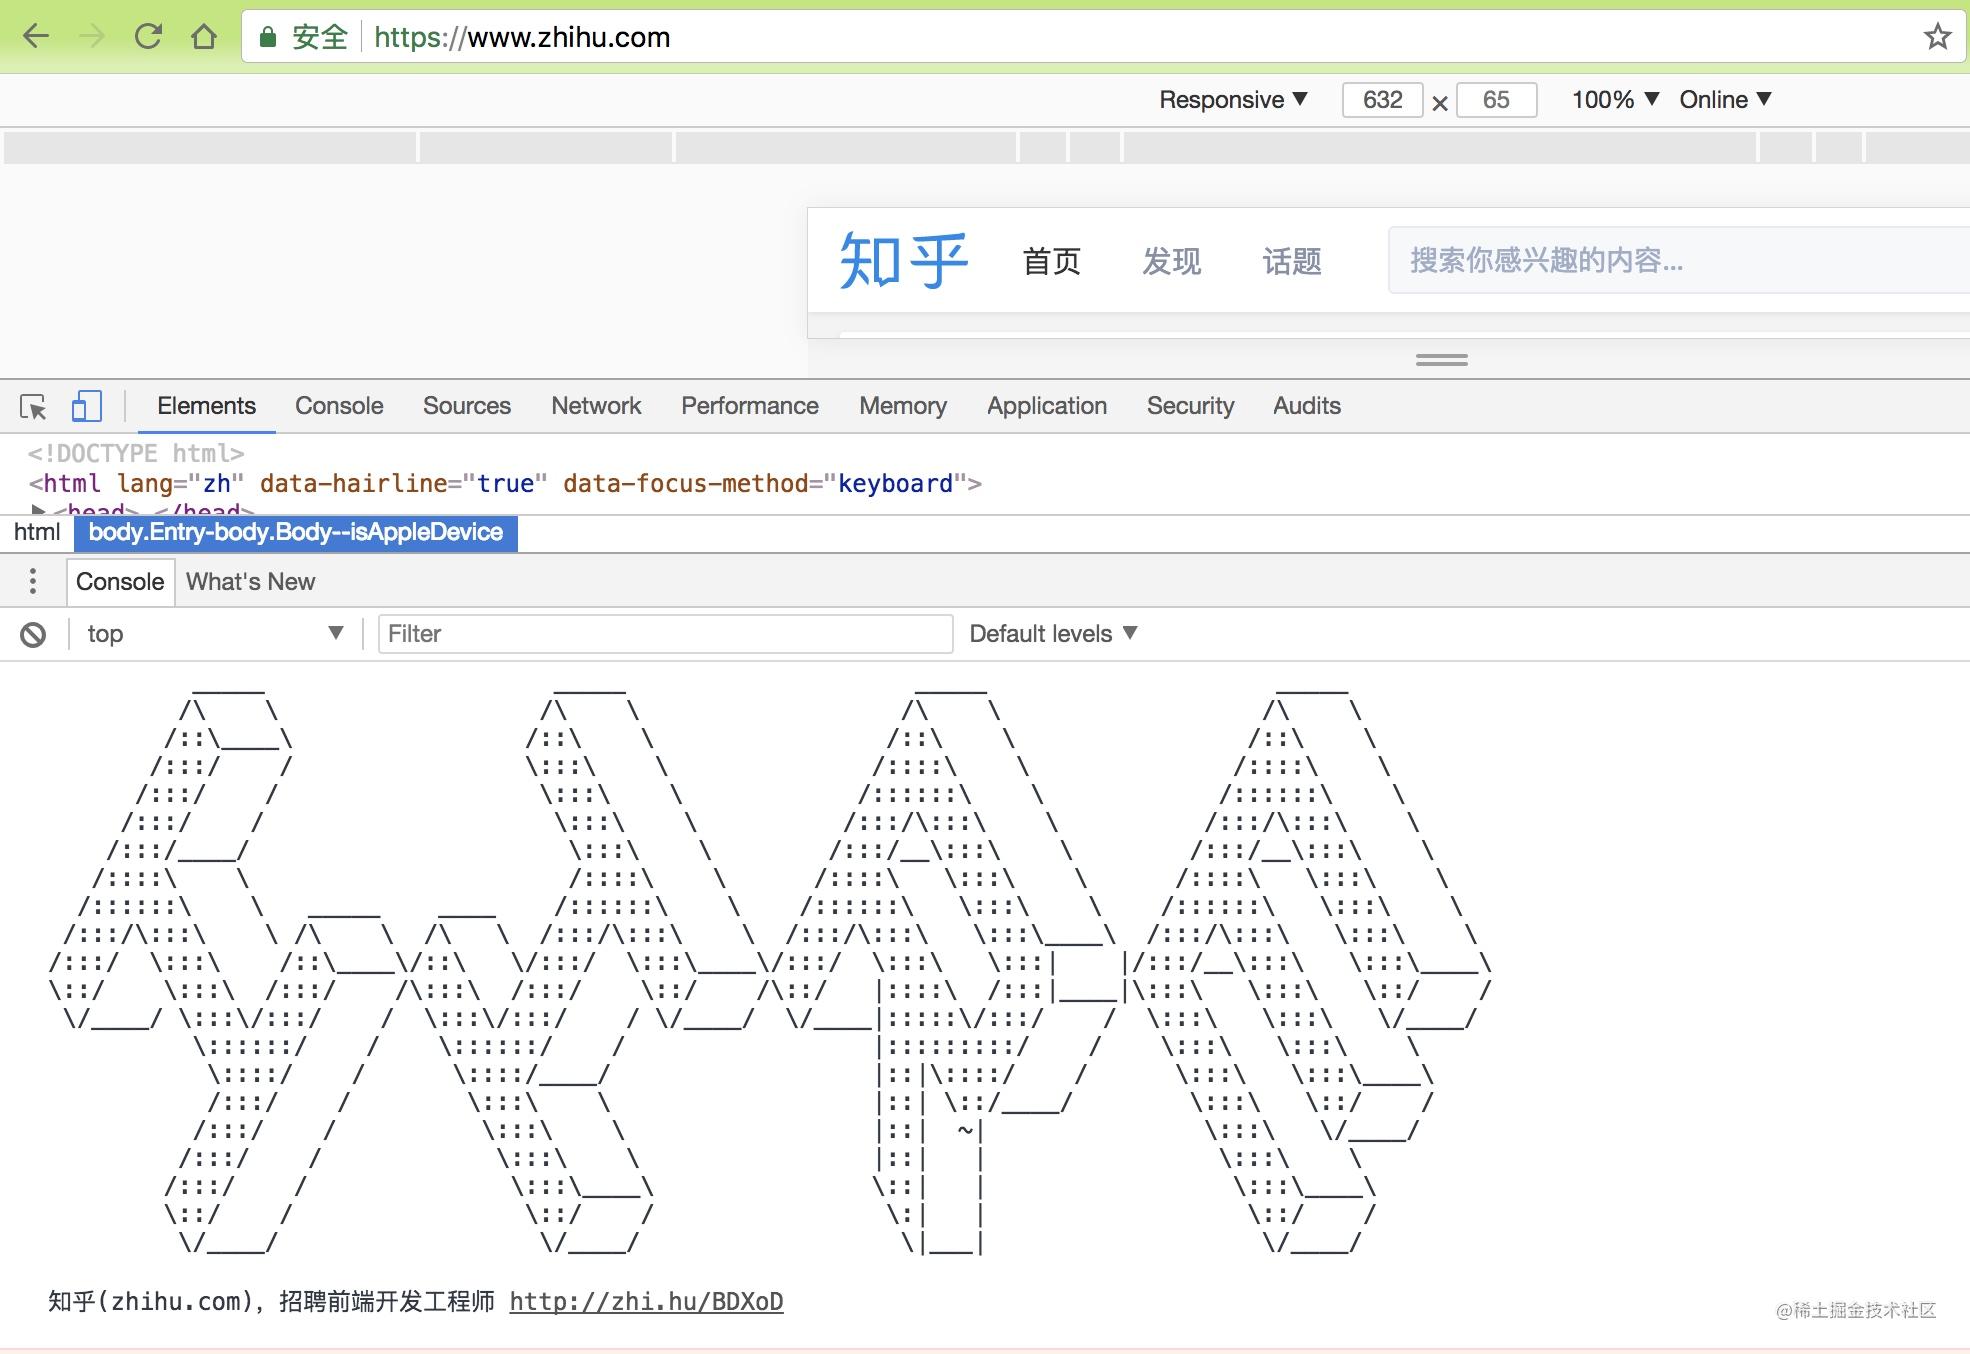Image resolution: width=1970 pixels, height=1354 pixels.
Task: Click the browser back arrow
Action: point(36,37)
